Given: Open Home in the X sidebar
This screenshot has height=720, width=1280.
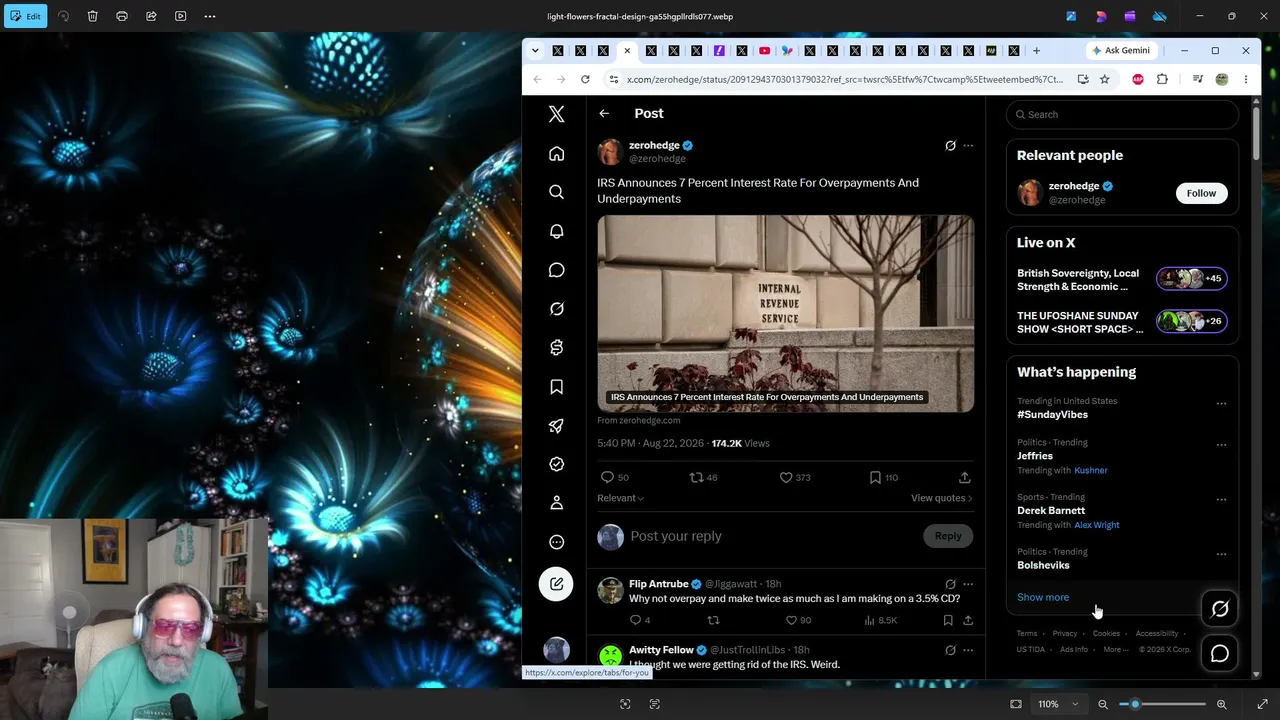Looking at the screenshot, I should click(x=557, y=153).
